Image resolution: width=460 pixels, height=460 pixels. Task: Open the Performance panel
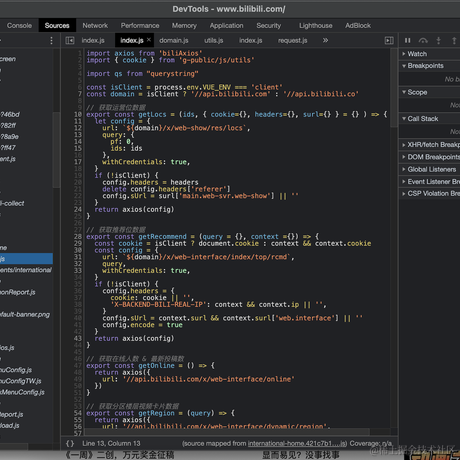140,25
